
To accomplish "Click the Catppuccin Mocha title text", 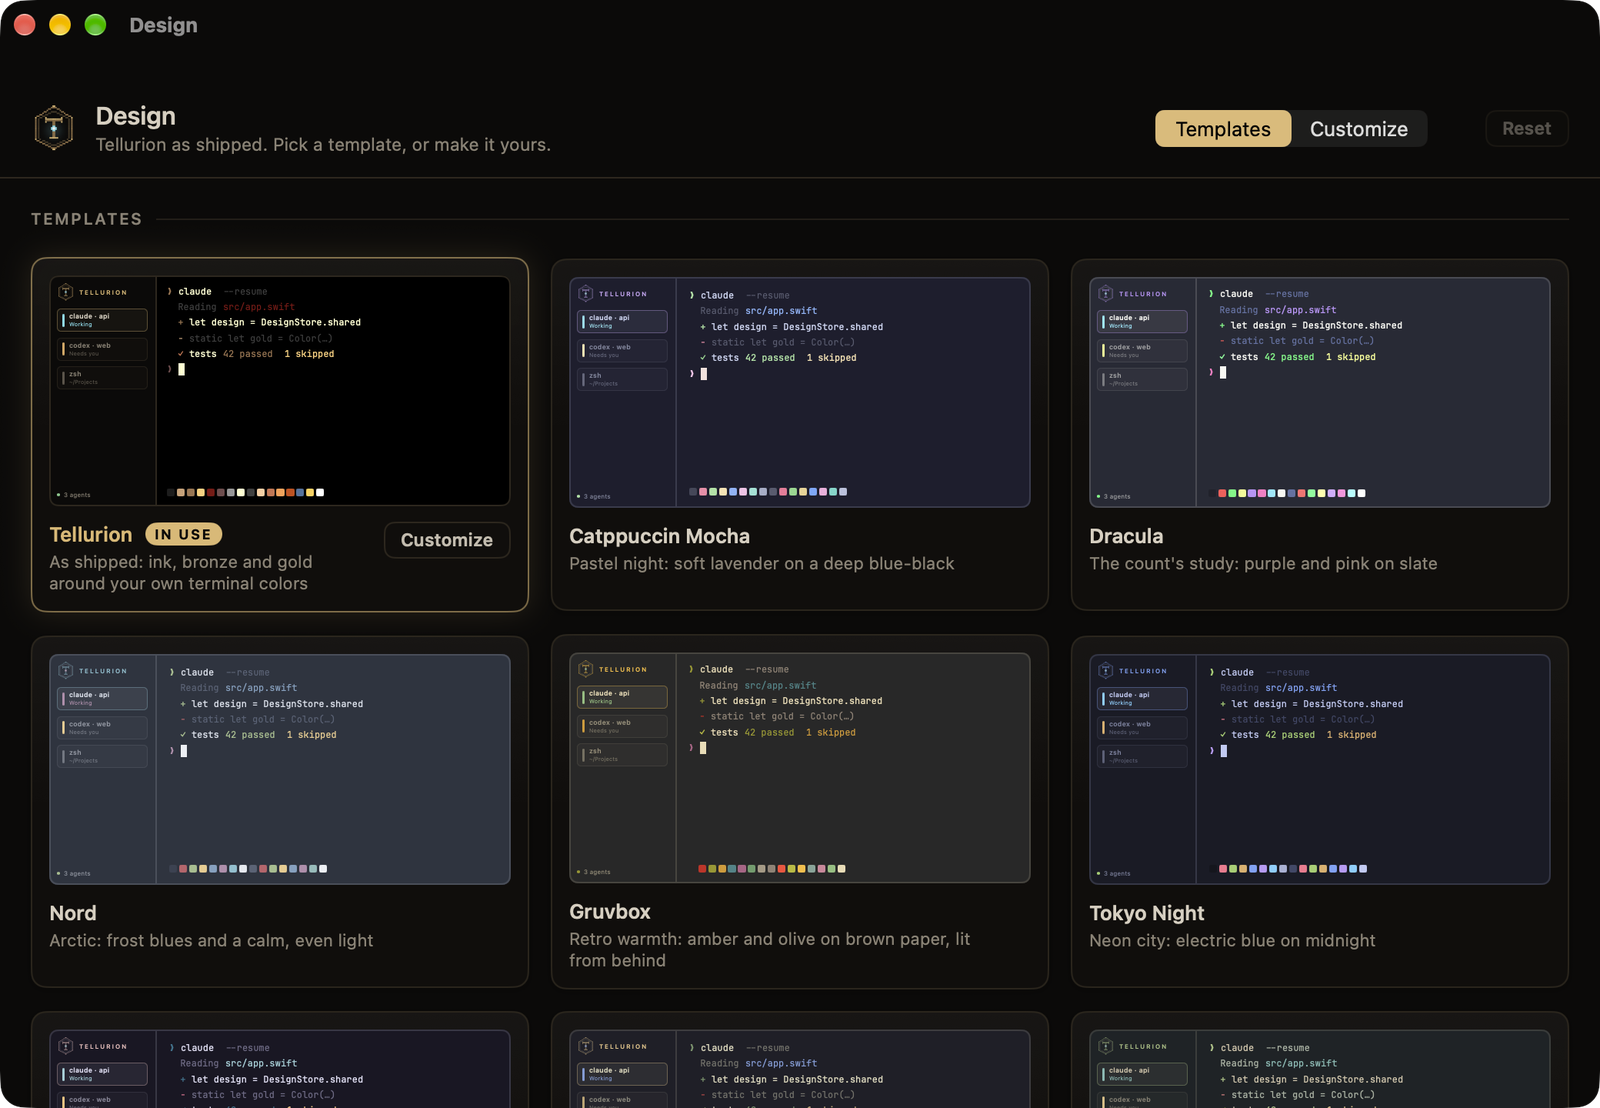I will 659,536.
